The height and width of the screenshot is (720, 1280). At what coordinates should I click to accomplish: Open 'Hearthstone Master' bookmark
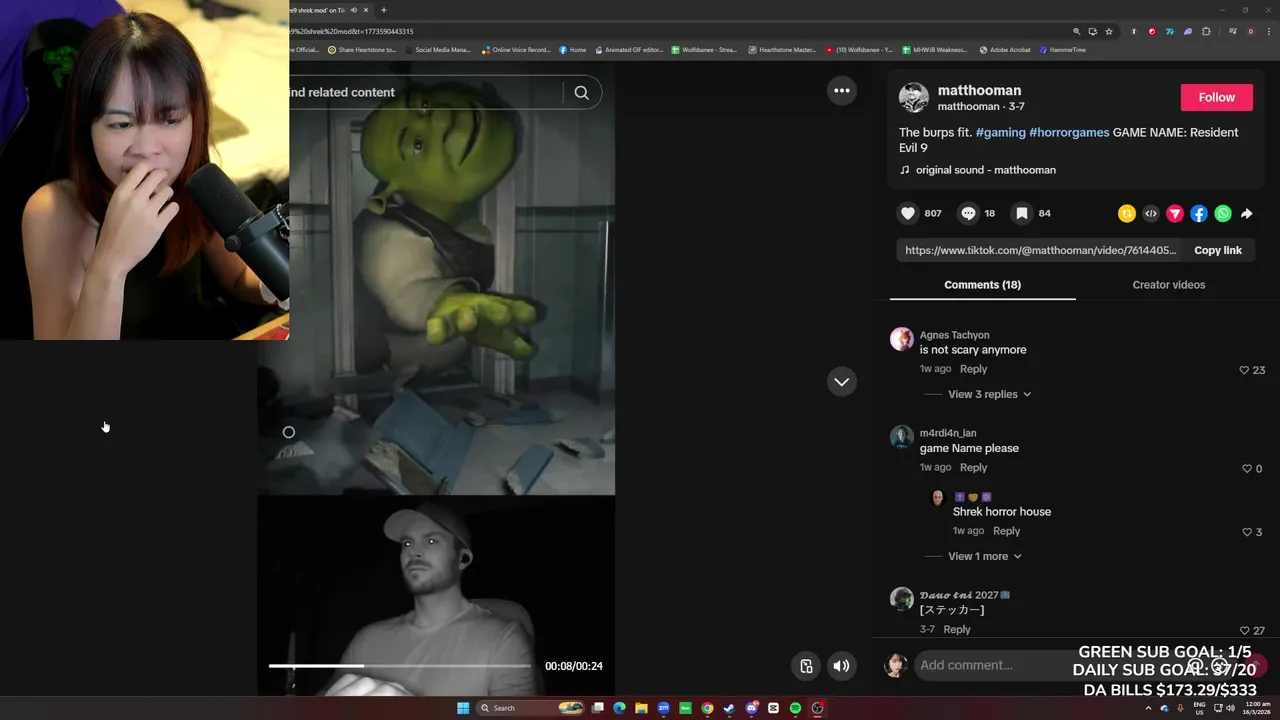pos(782,50)
